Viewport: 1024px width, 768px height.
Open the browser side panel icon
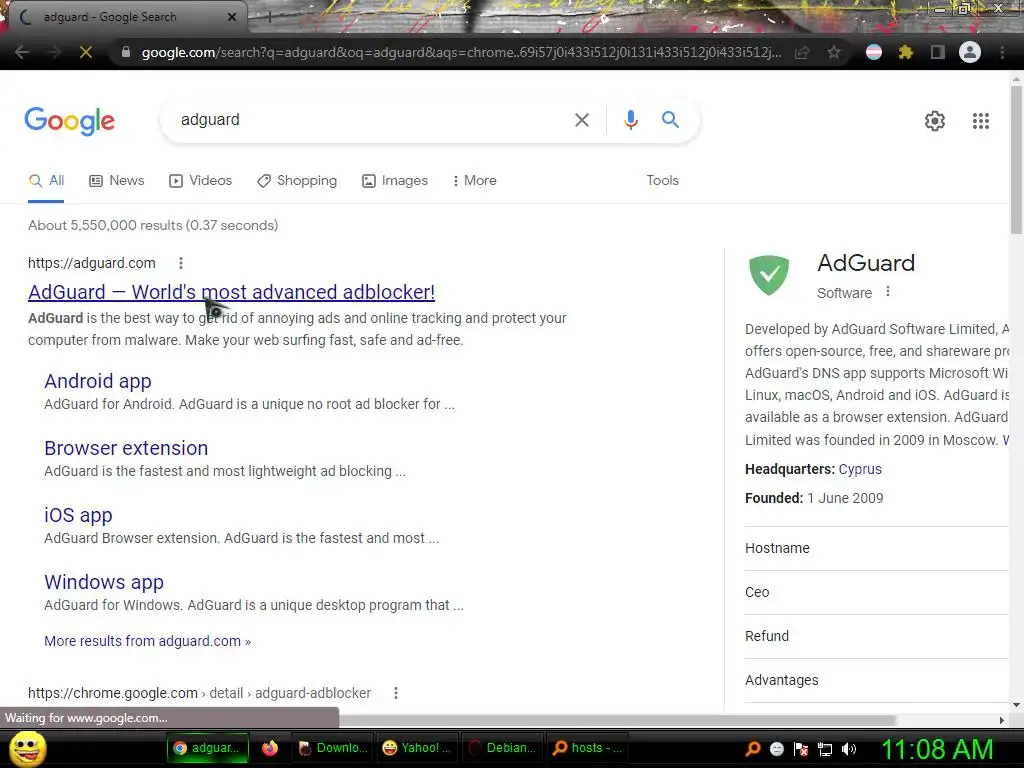(x=938, y=52)
